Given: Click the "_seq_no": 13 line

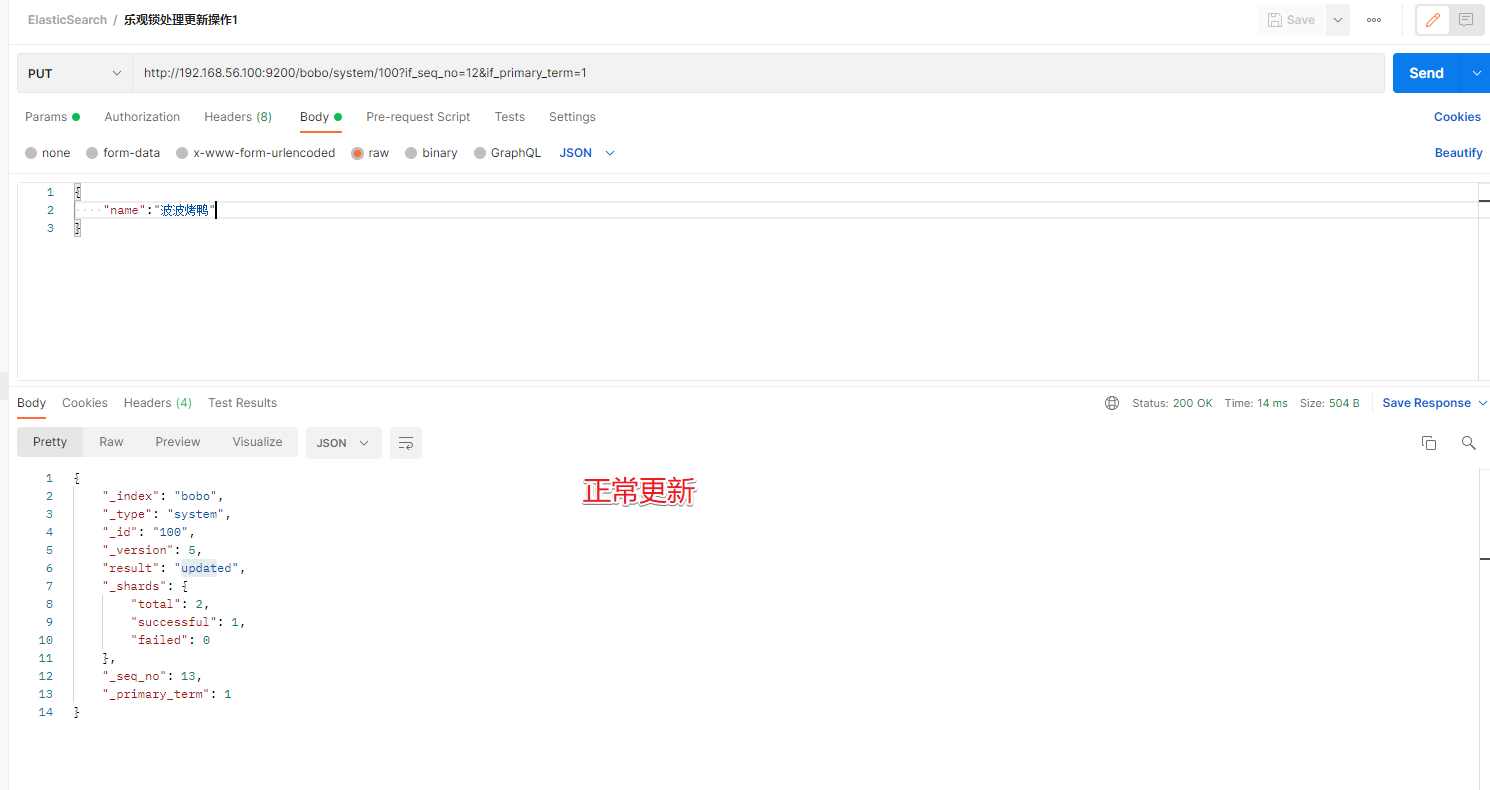Looking at the screenshot, I should click(152, 676).
